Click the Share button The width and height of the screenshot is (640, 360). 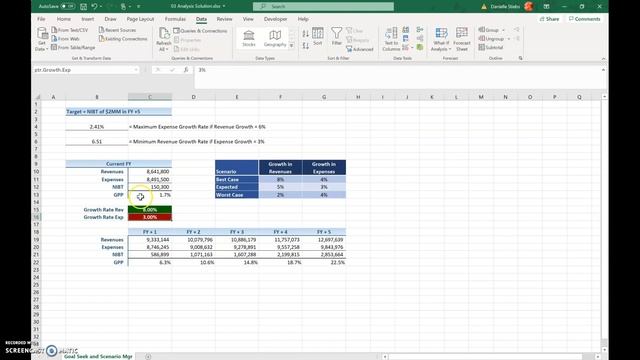click(549, 19)
